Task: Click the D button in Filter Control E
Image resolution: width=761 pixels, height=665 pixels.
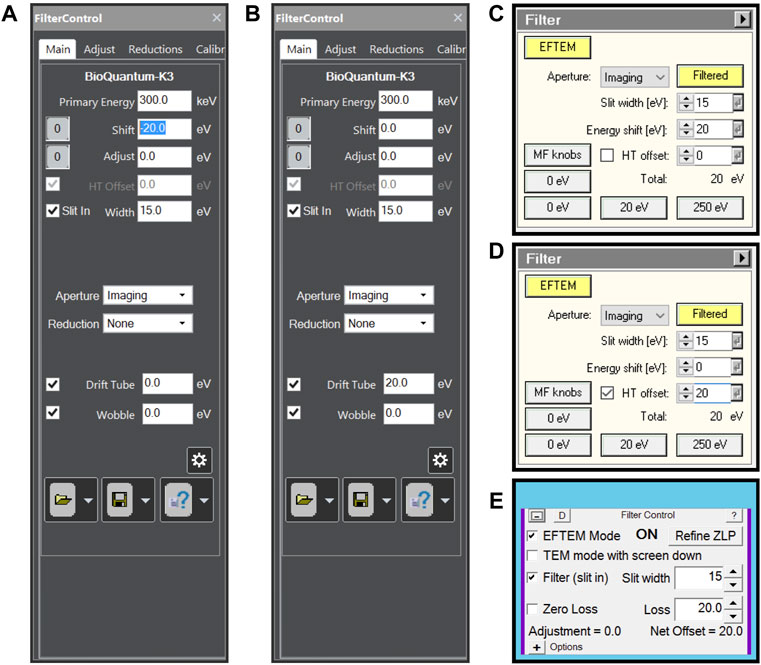Action: point(562,515)
